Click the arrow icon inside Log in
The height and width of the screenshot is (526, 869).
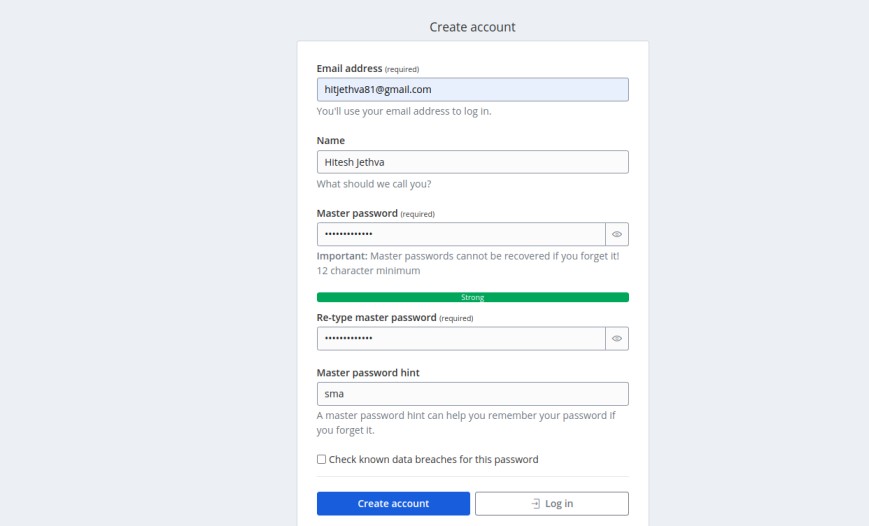[x=536, y=503]
